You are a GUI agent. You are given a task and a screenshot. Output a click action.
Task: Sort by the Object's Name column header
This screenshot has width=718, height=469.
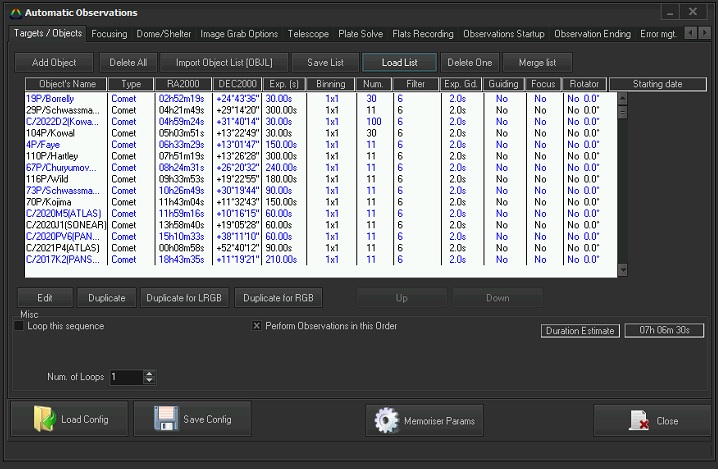click(64, 84)
